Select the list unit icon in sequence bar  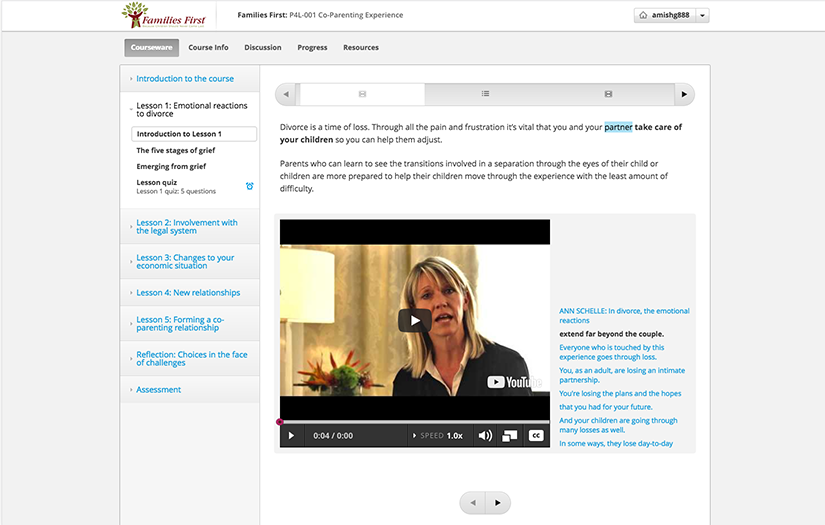point(485,94)
